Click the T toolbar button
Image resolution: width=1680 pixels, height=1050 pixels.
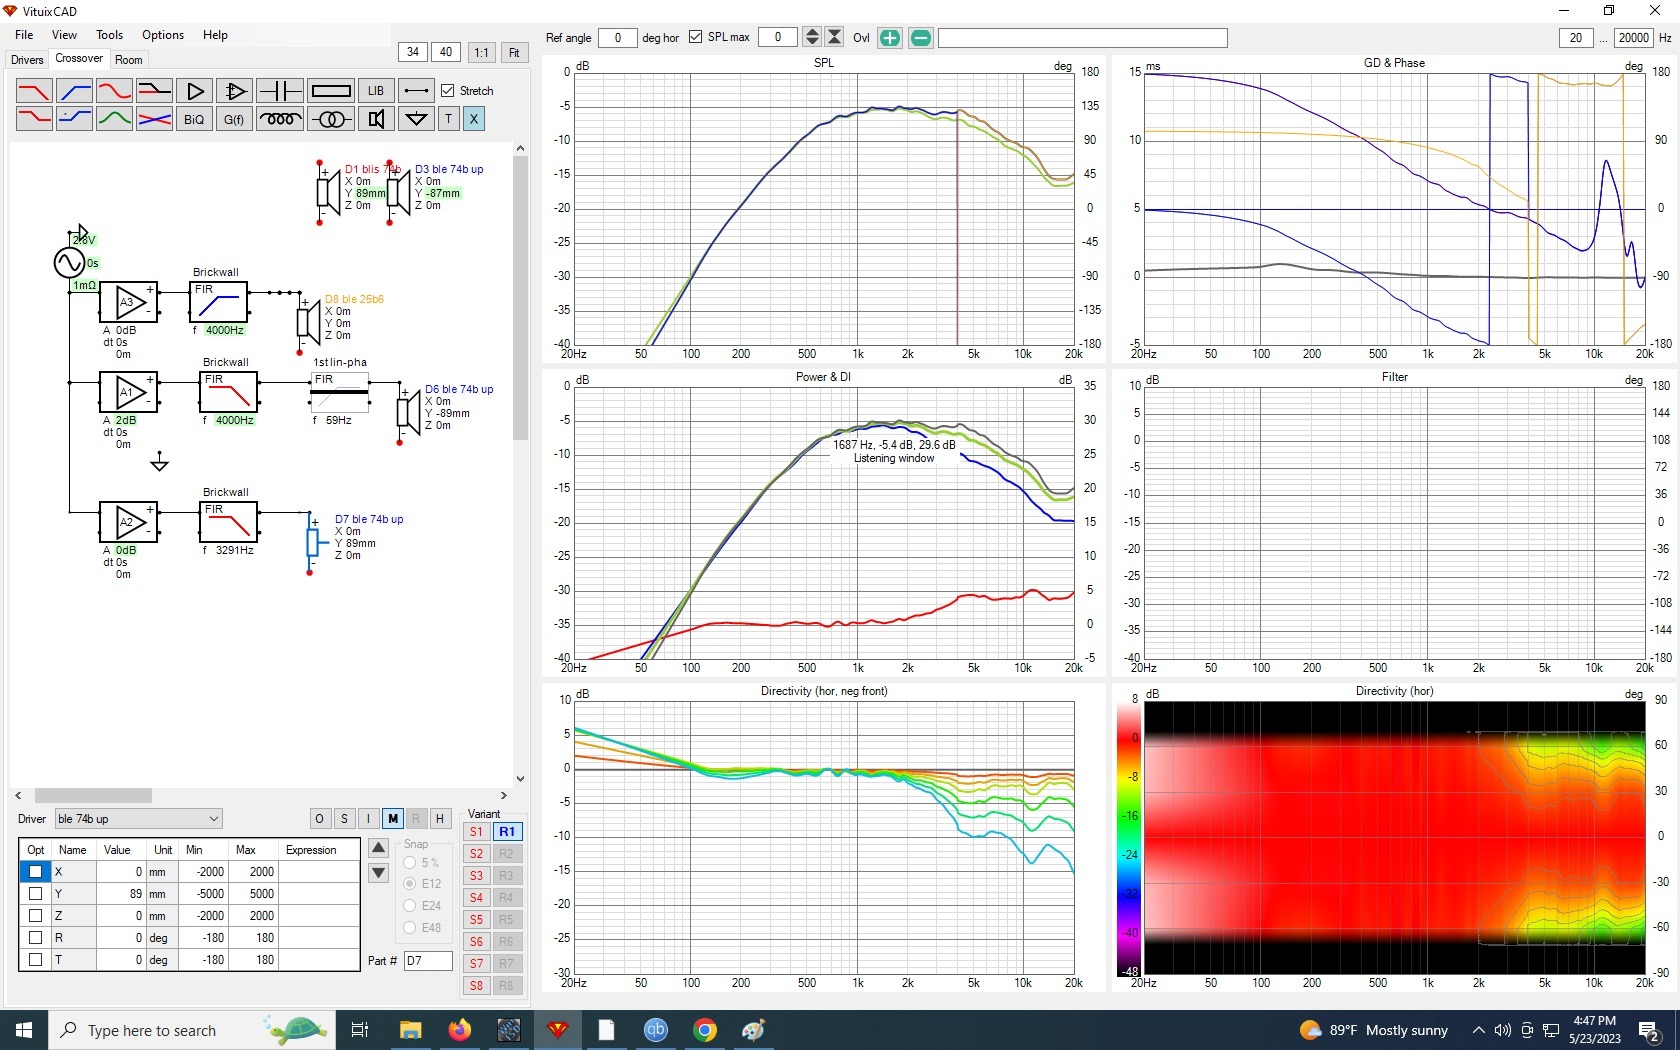pos(448,119)
